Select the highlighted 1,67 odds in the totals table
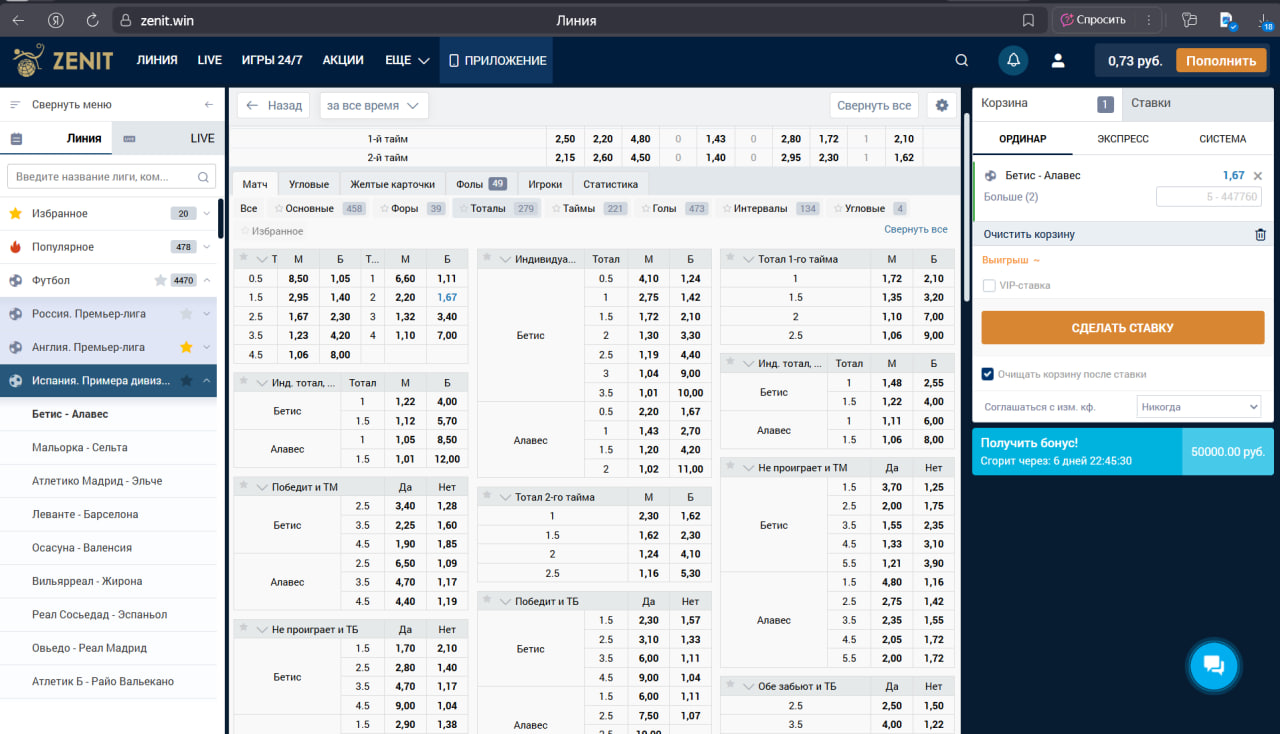Screen dimensions: 1280x734 coord(447,298)
